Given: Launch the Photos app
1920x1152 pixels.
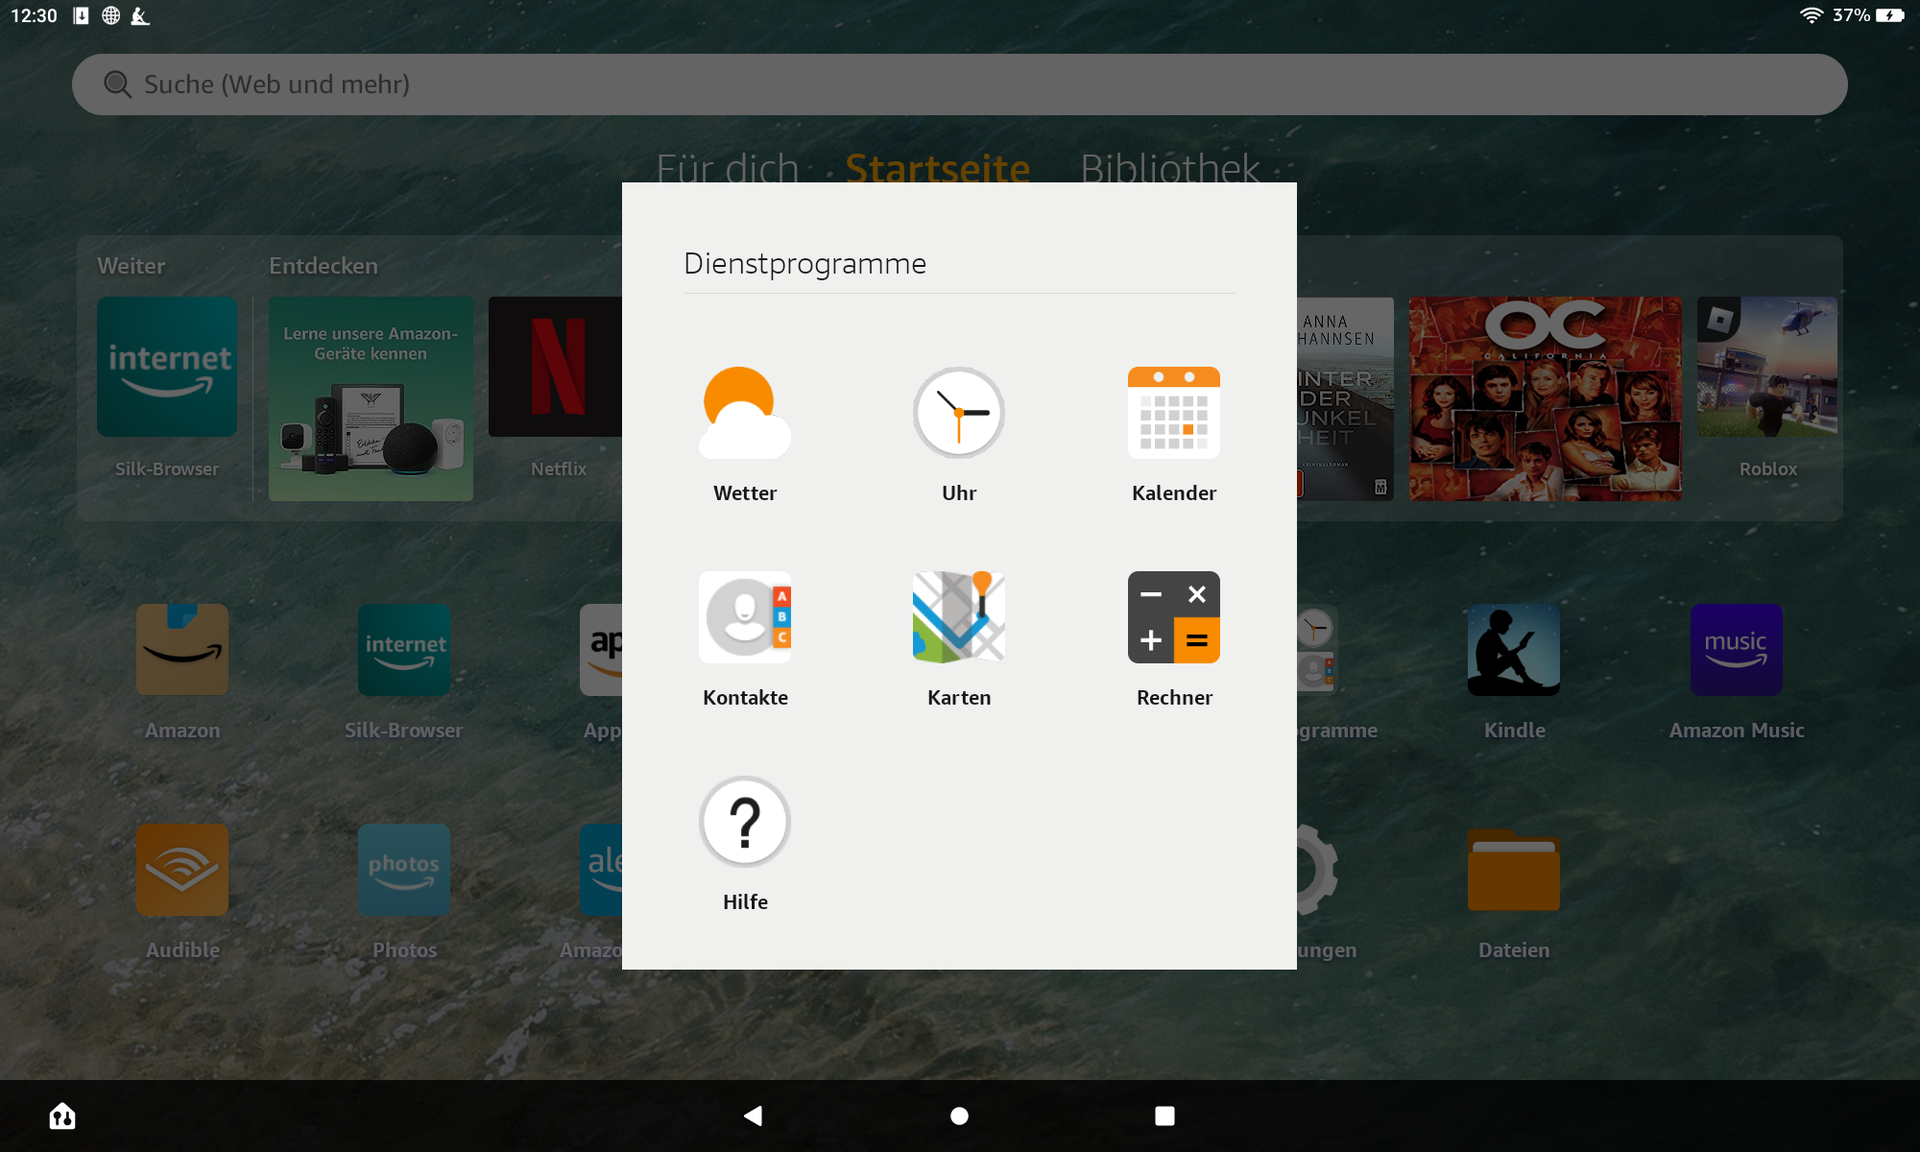Looking at the screenshot, I should 404,870.
